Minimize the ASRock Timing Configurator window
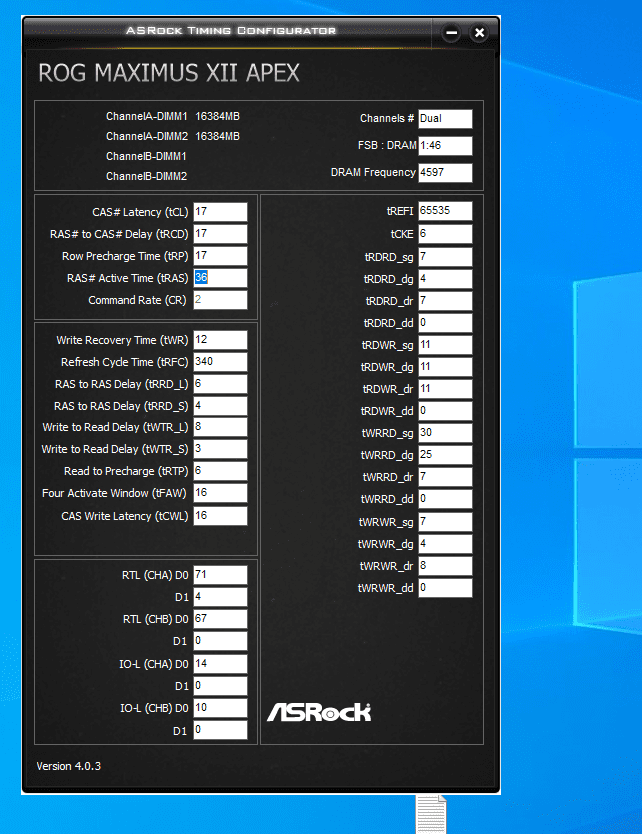This screenshot has height=834, width=642. [451, 33]
